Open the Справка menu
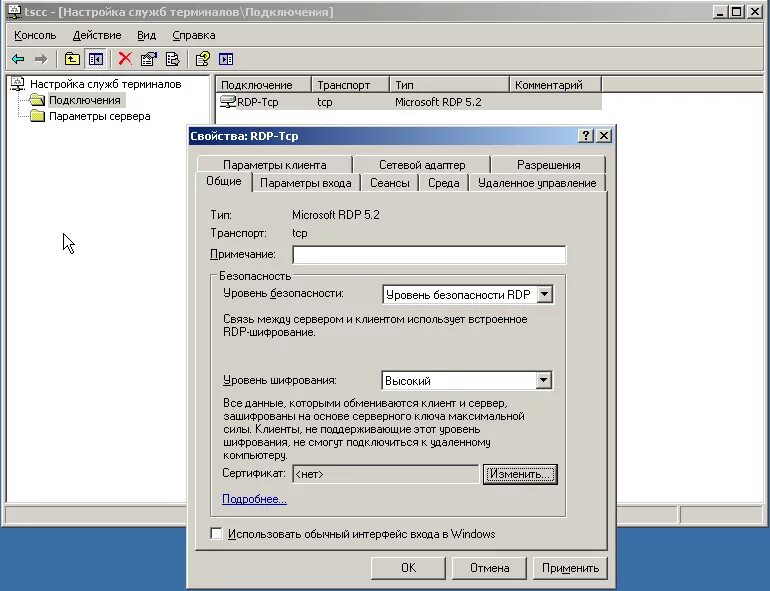The image size is (770, 591). pos(193,35)
